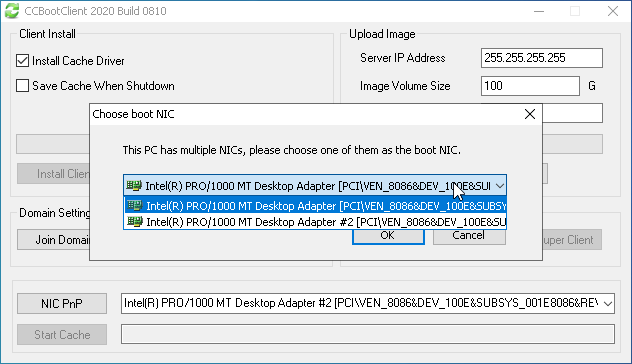The image size is (632, 364).
Task: Confirm selection with the OK button
Action: pyautogui.click(x=388, y=236)
